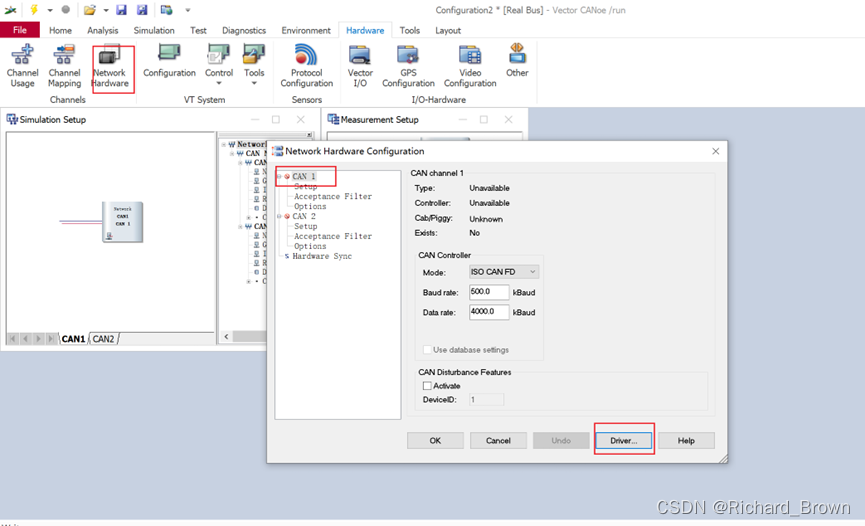This screenshot has width=865, height=526.
Task: Switch to the Analysis ribbon tab
Action: coord(103,30)
